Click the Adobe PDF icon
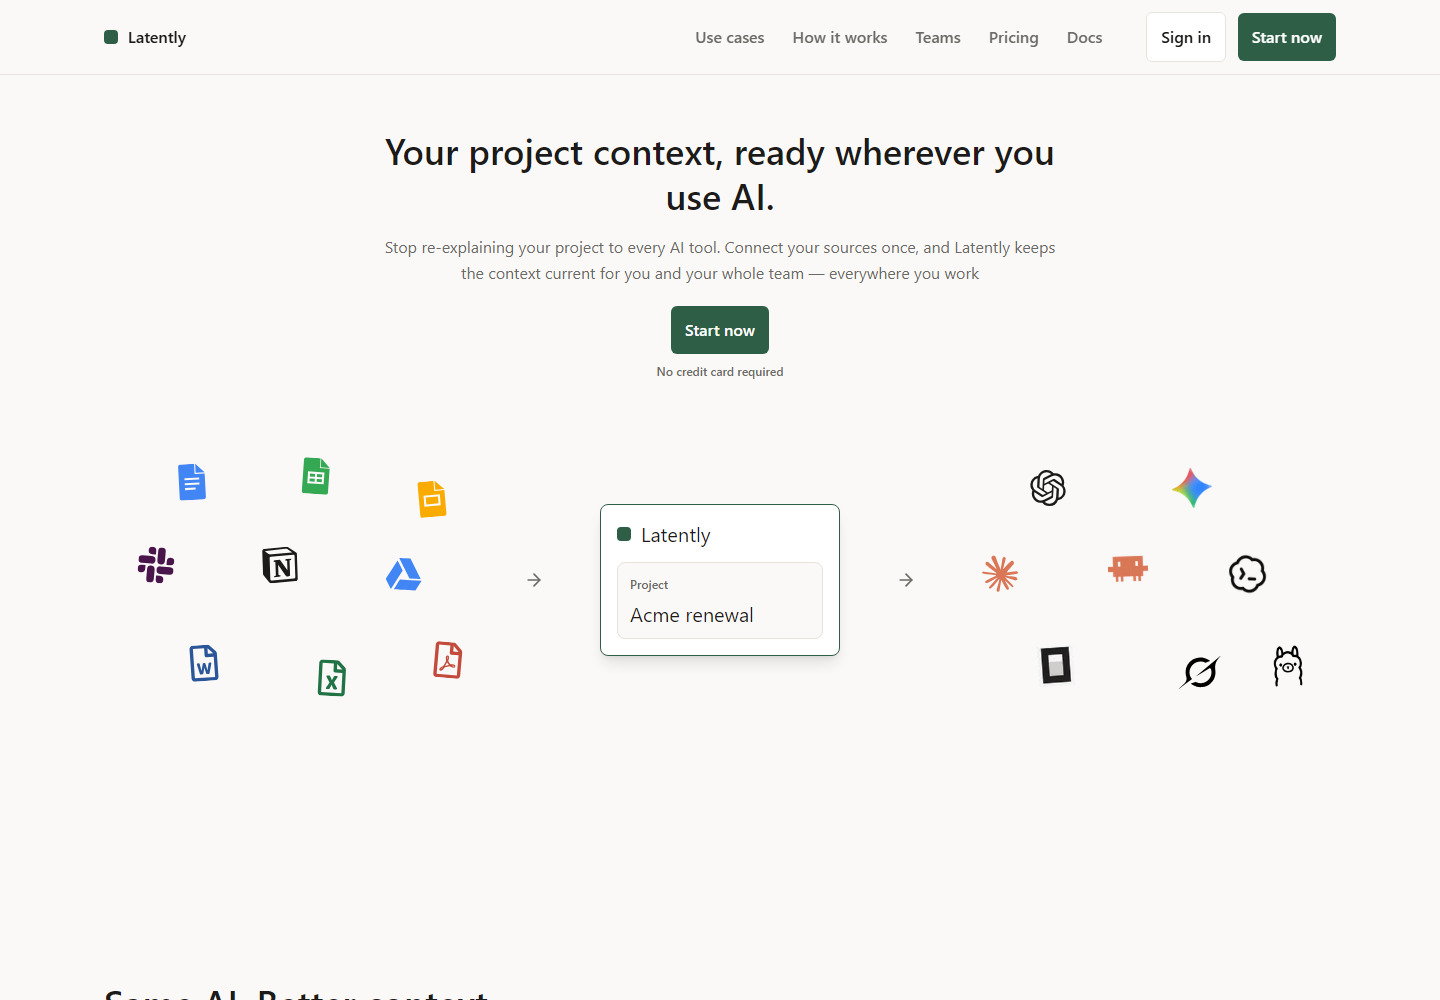Image resolution: width=1440 pixels, height=1000 pixels. click(448, 660)
